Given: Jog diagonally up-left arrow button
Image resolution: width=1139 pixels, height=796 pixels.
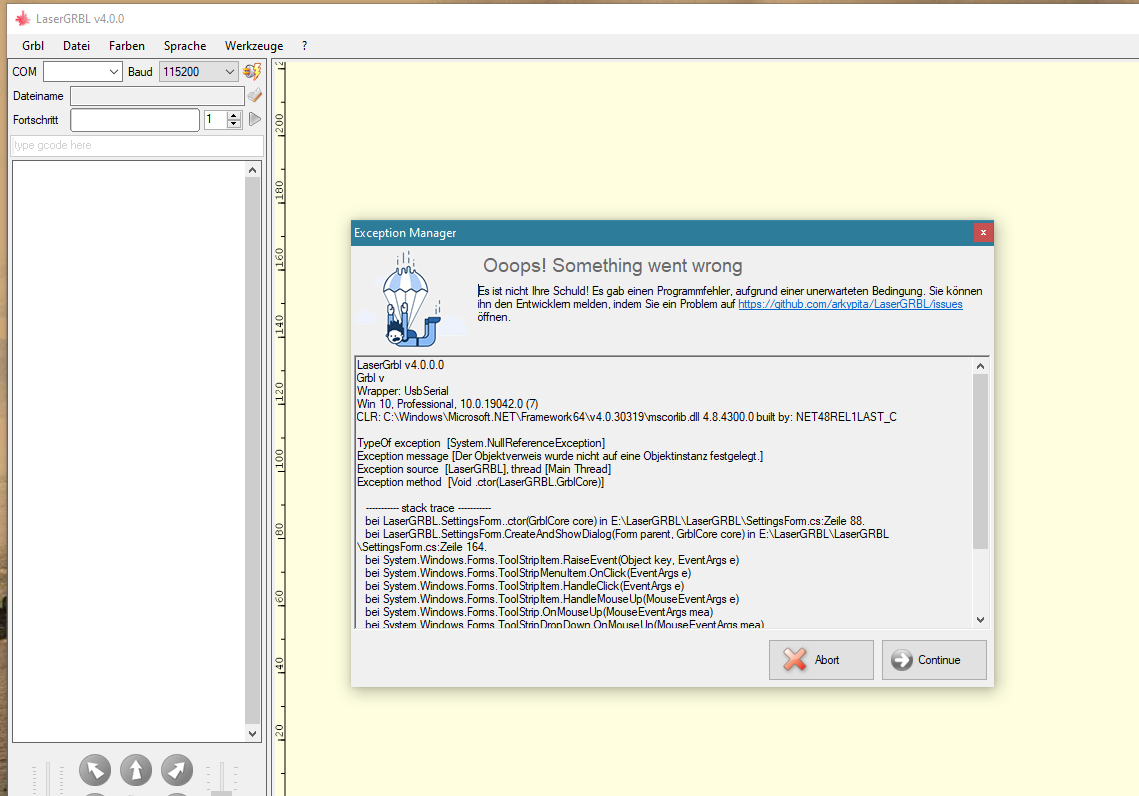Looking at the screenshot, I should (94, 770).
